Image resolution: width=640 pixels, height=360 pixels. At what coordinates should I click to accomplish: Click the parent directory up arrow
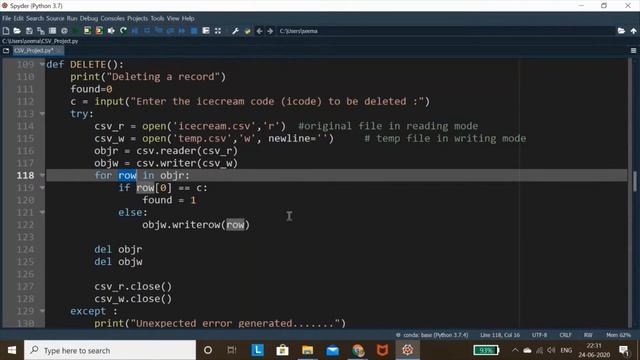point(633,31)
